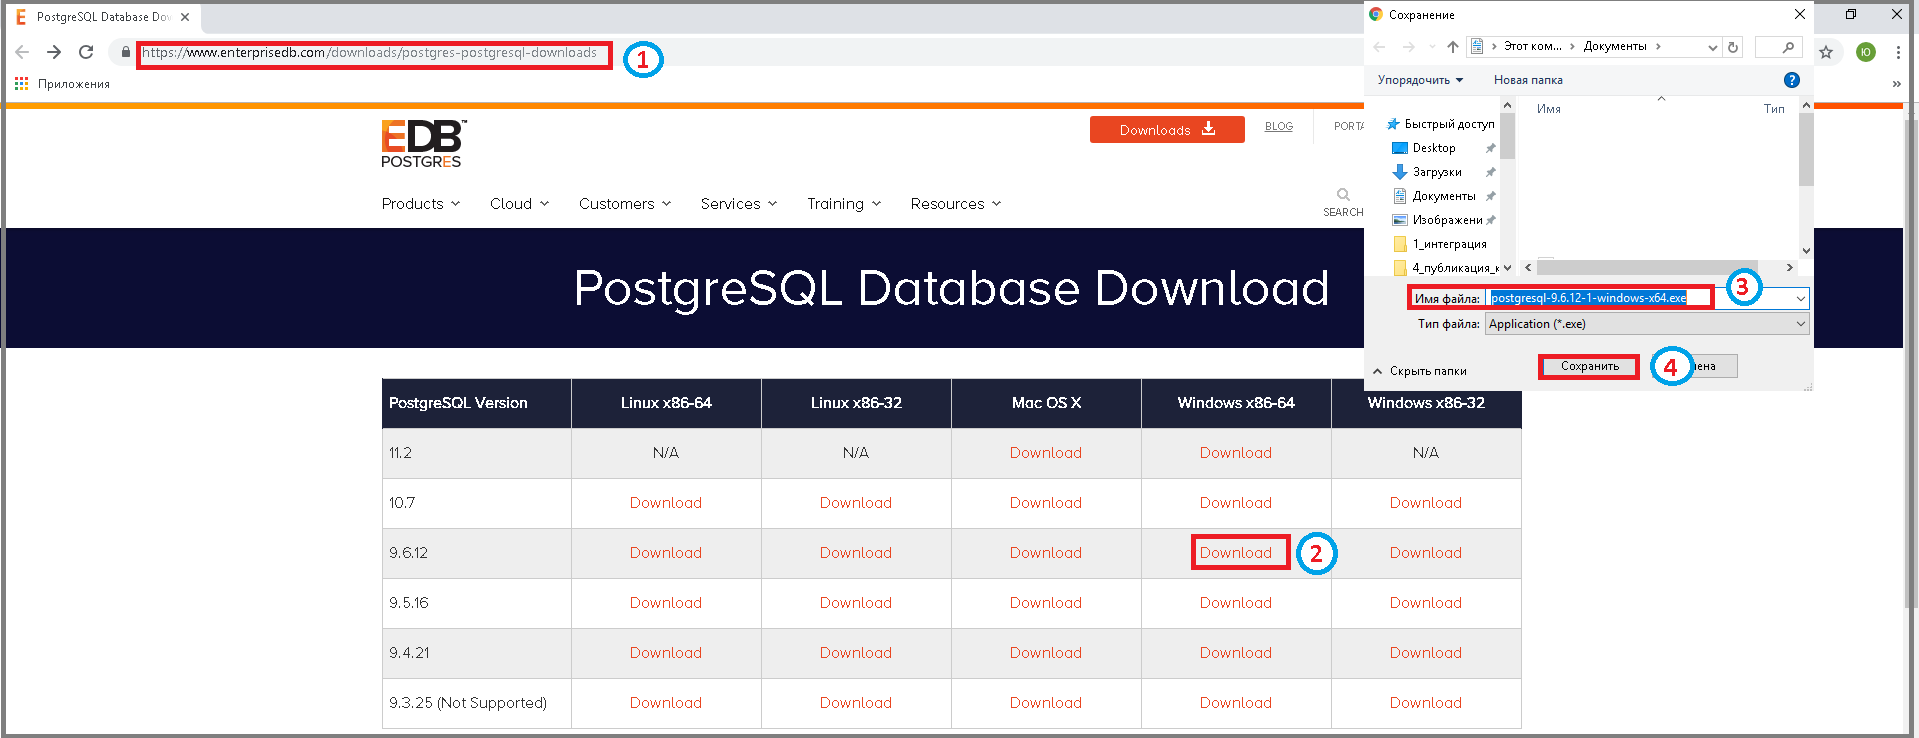Image resolution: width=1919 pixels, height=738 pixels.
Task: Go forward in the browser
Action: [54, 52]
